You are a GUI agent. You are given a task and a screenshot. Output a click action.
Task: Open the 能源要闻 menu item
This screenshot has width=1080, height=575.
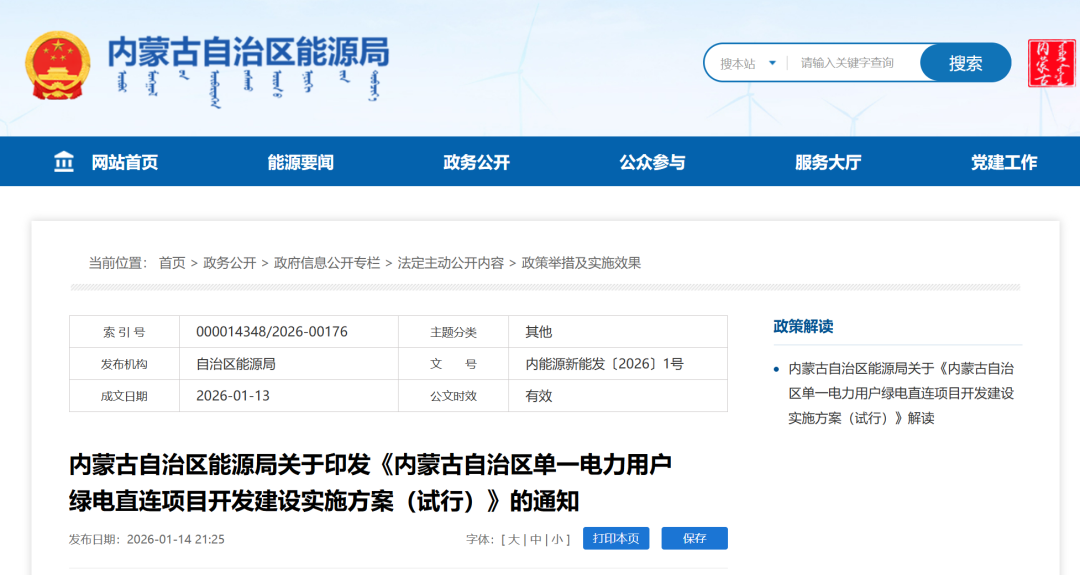[x=301, y=162]
